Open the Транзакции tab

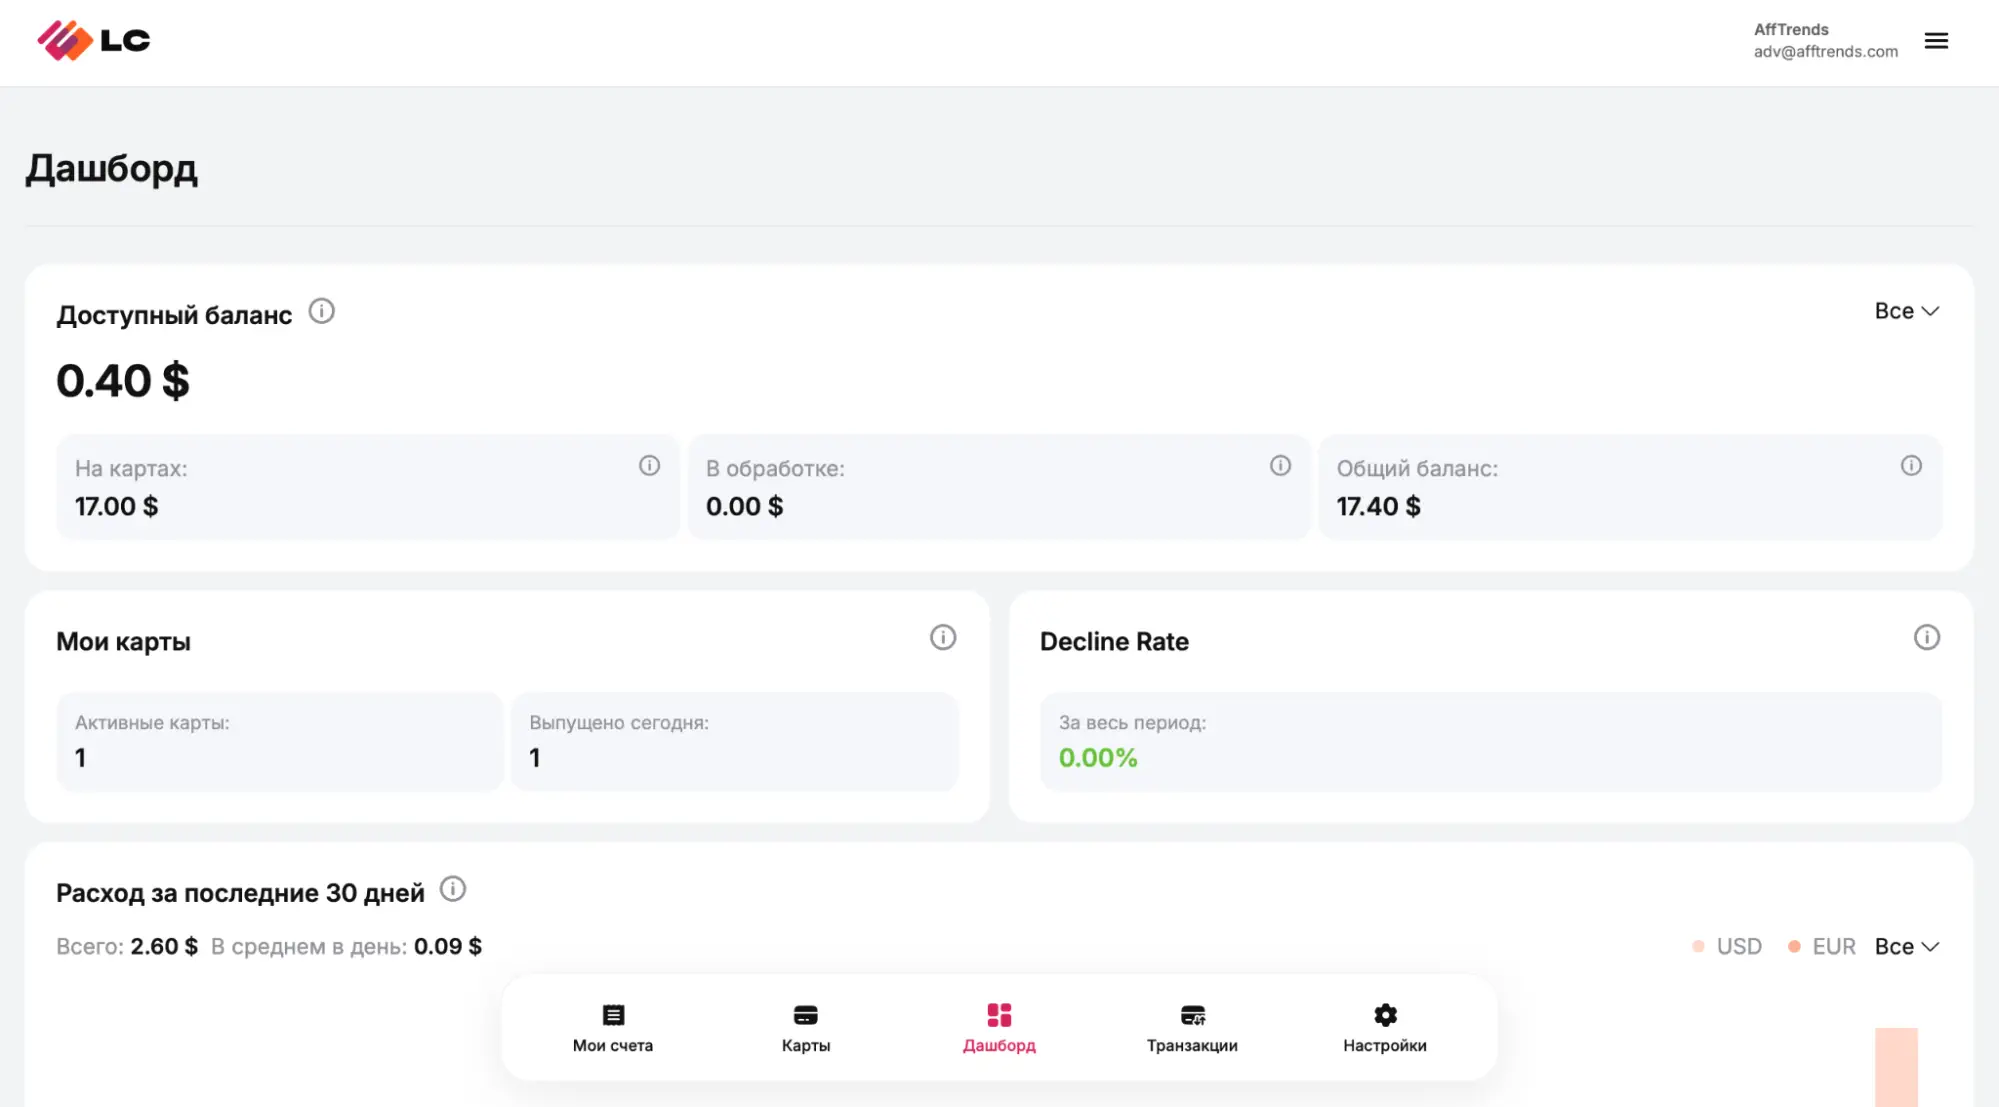(1192, 1029)
